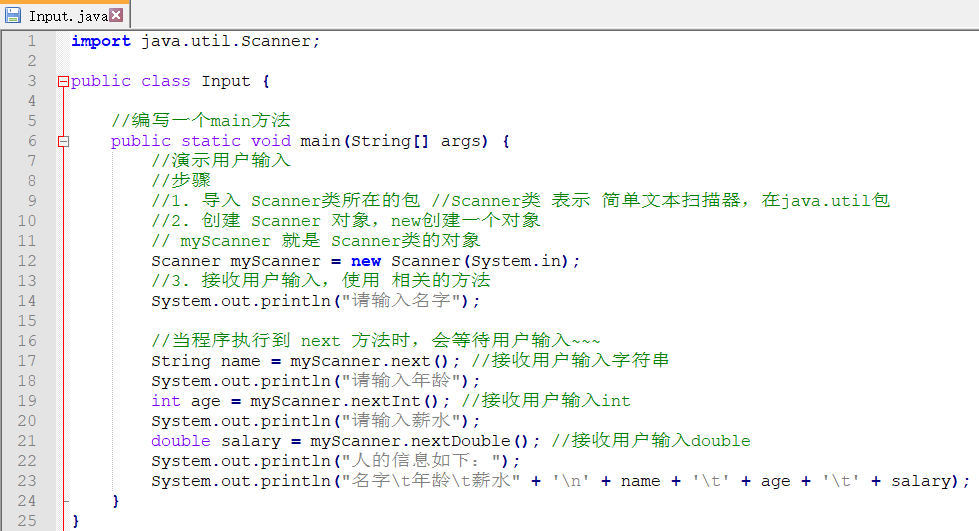This screenshot has height=531, width=979.
Task: Click the word Scanner in the import line
Action: click(285, 41)
